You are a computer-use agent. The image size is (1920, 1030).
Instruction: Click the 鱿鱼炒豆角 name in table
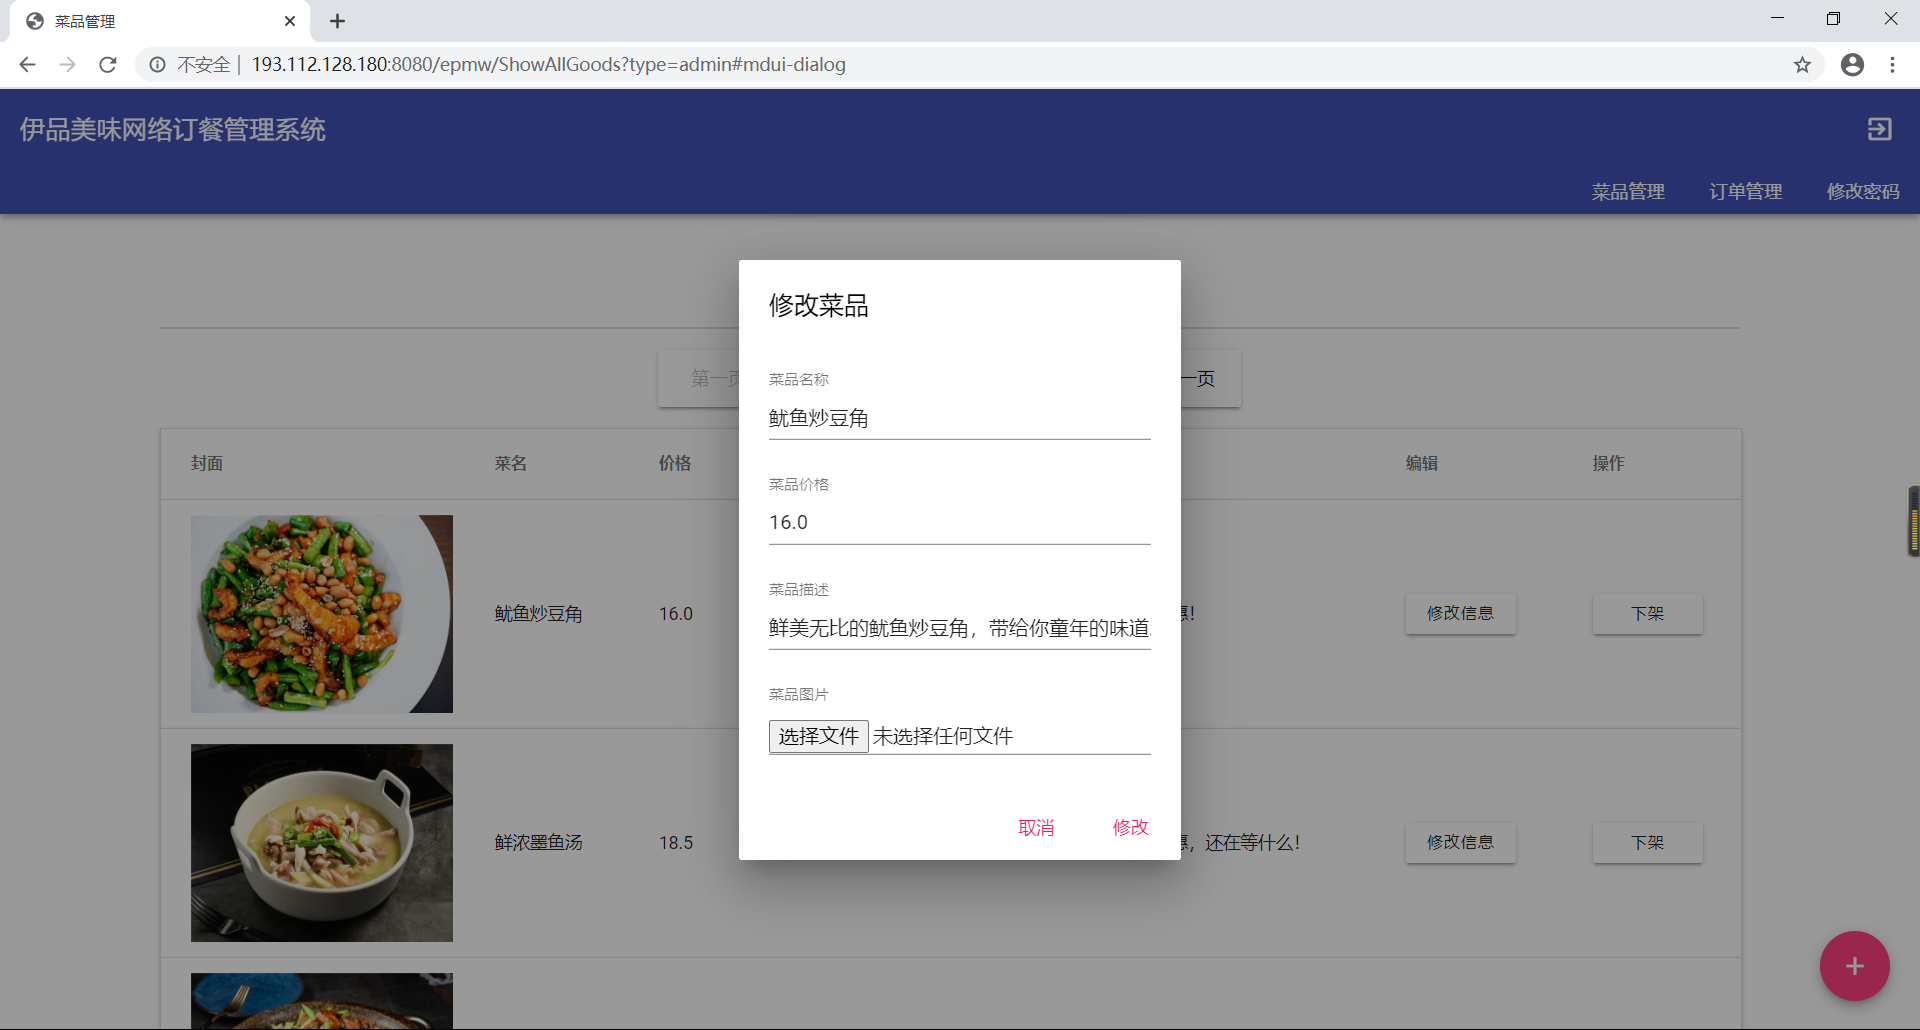(538, 614)
